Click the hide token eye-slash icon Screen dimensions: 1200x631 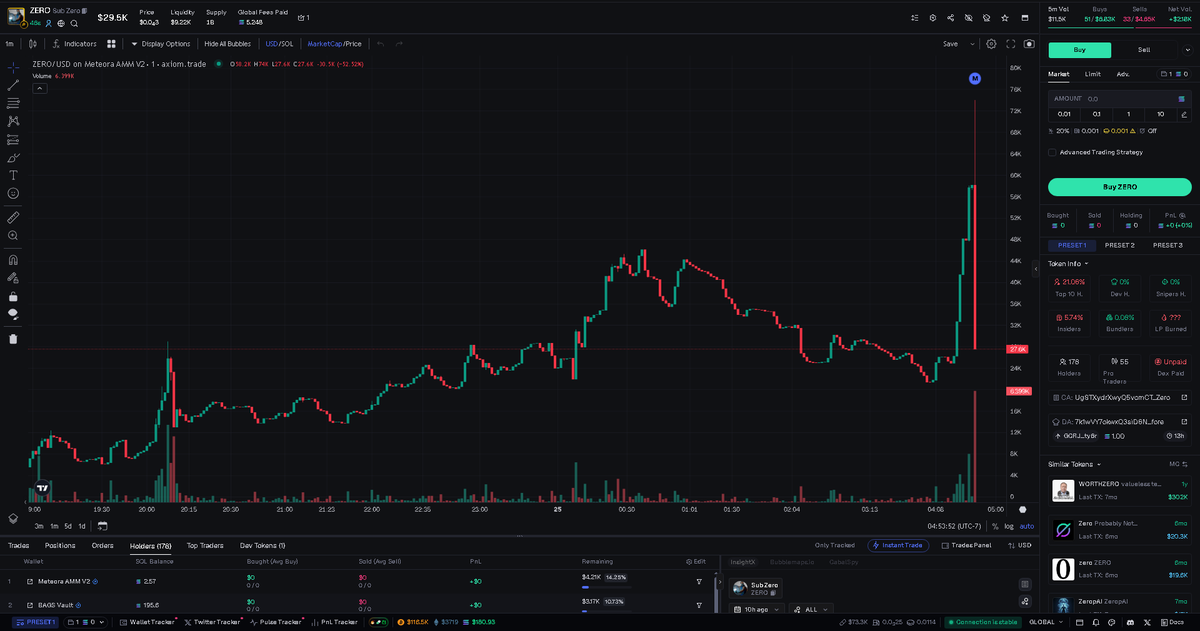[968, 18]
